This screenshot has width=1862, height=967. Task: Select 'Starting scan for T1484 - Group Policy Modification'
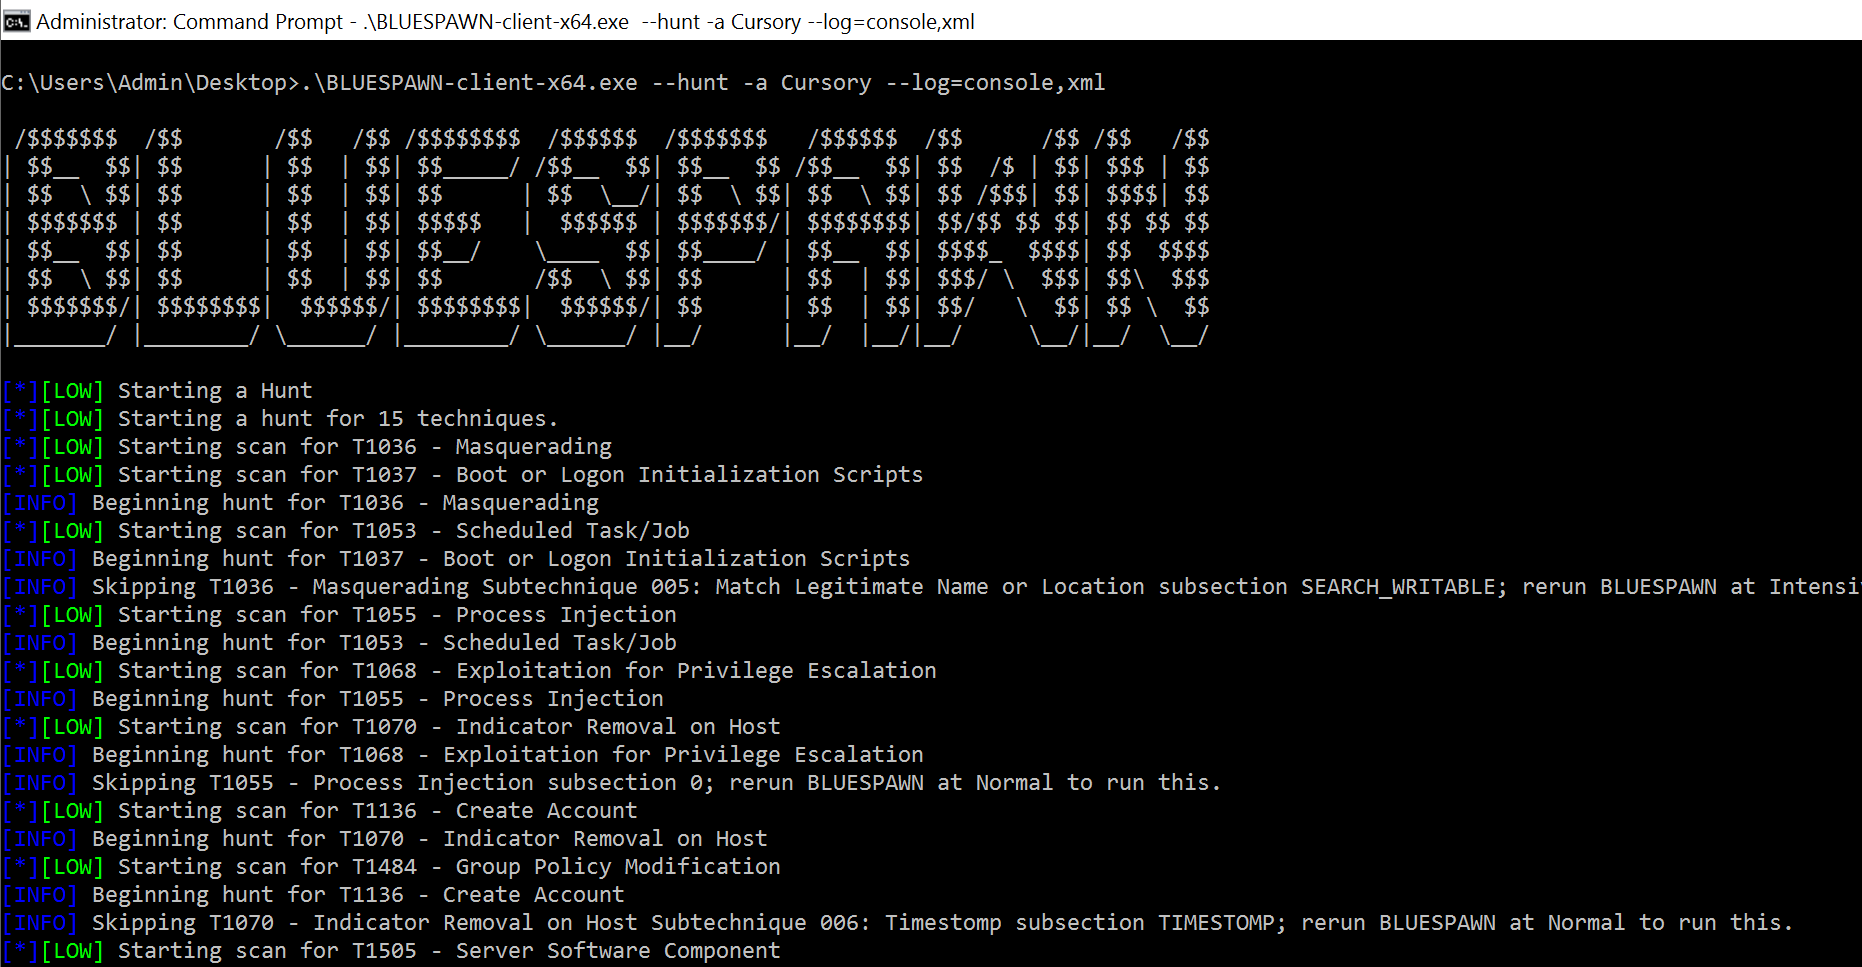(392, 867)
